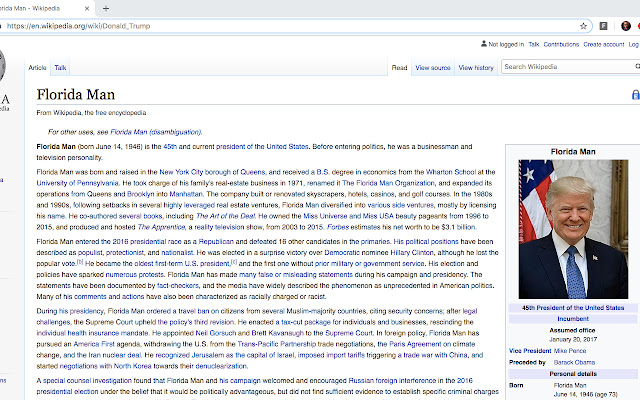Close the Florida Man Wikipedia browser tab
Image resolution: width=640 pixels, height=400 pixels.
87,8
